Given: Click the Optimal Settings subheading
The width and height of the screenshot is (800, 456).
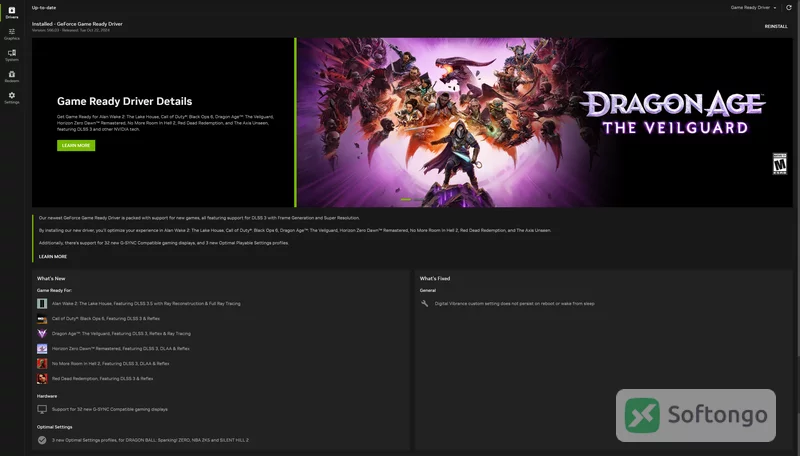Looking at the screenshot, I should point(55,427).
